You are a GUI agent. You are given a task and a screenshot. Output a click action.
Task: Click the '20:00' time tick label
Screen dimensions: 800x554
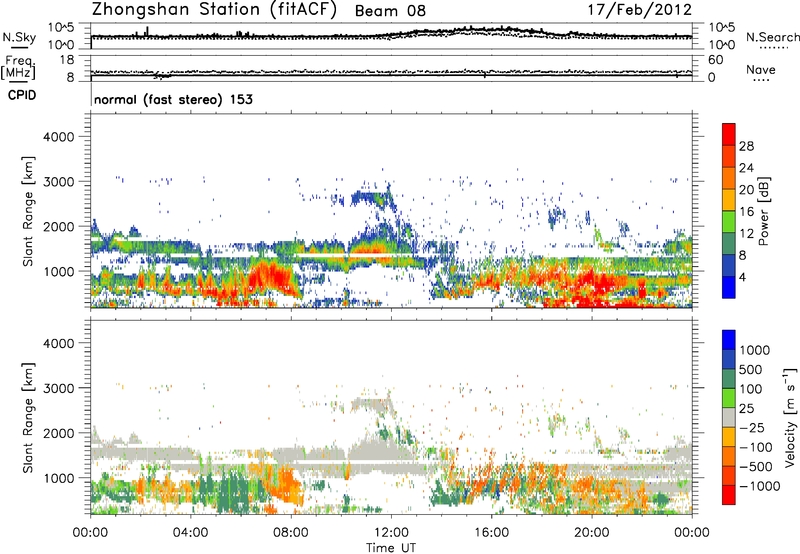[x=592, y=533]
